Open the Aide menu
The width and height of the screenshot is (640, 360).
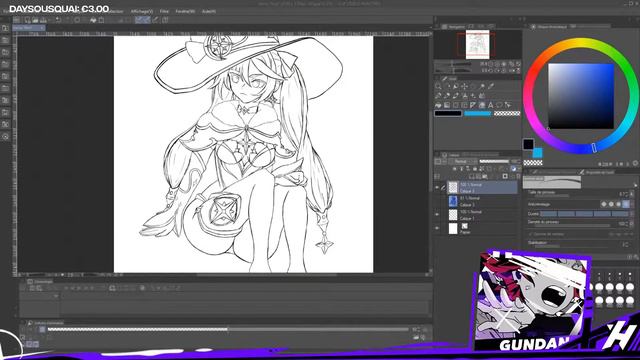(x=209, y=11)
